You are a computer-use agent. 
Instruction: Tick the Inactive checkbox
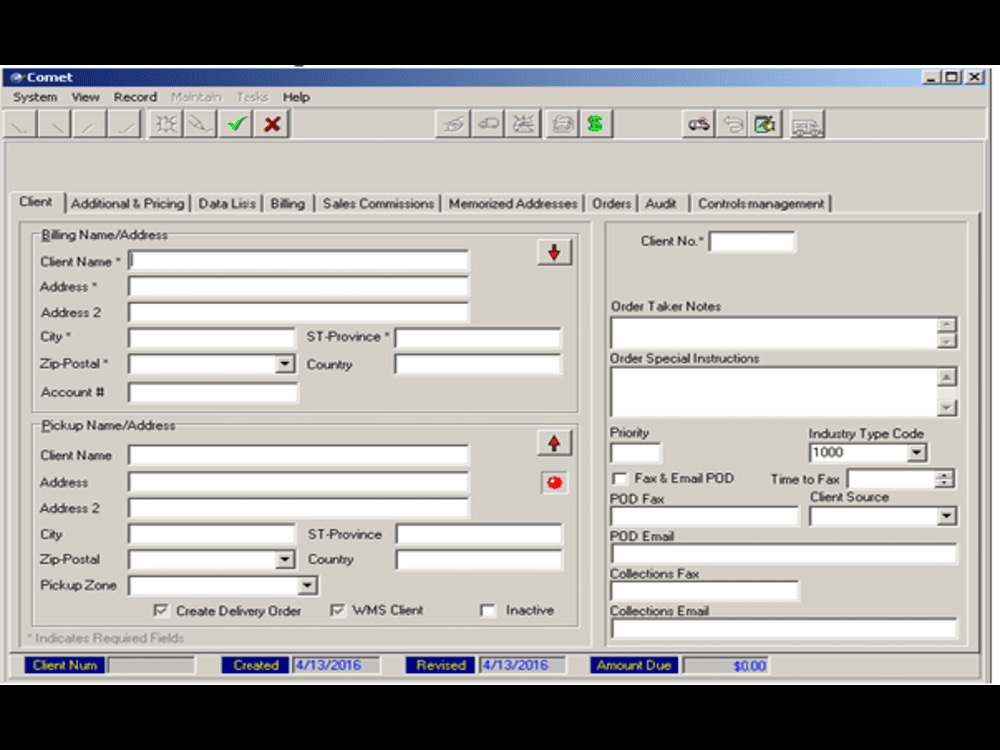tap(488, 610)
